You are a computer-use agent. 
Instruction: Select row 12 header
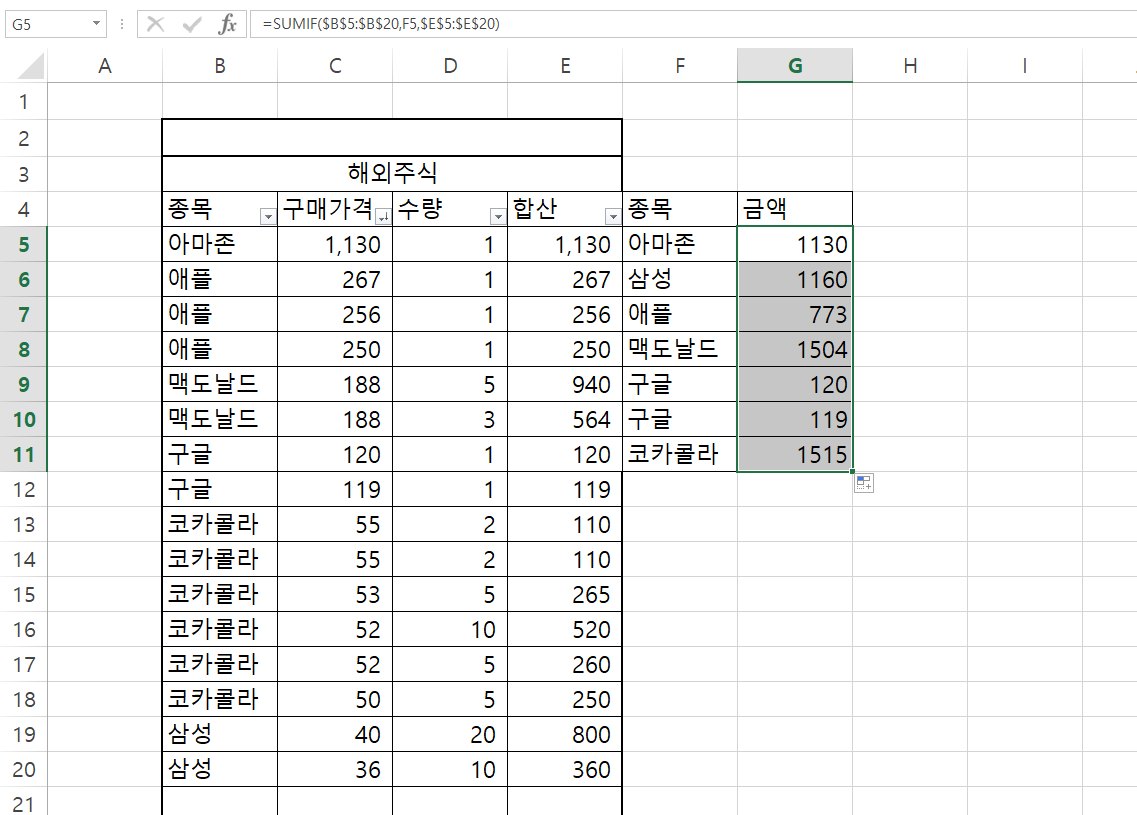coord(24,489)
